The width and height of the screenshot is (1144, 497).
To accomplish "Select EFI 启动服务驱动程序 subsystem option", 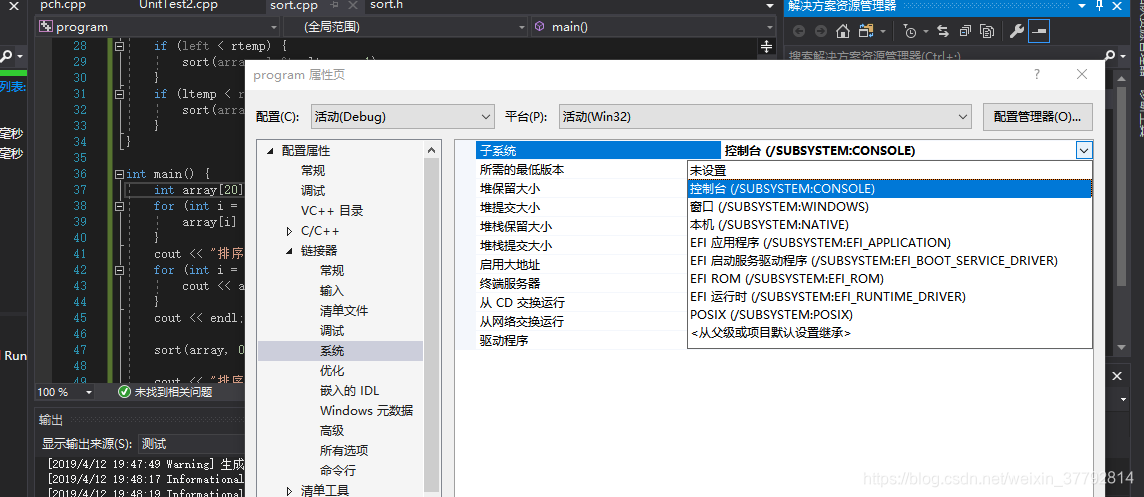I will tap(889, 261).
